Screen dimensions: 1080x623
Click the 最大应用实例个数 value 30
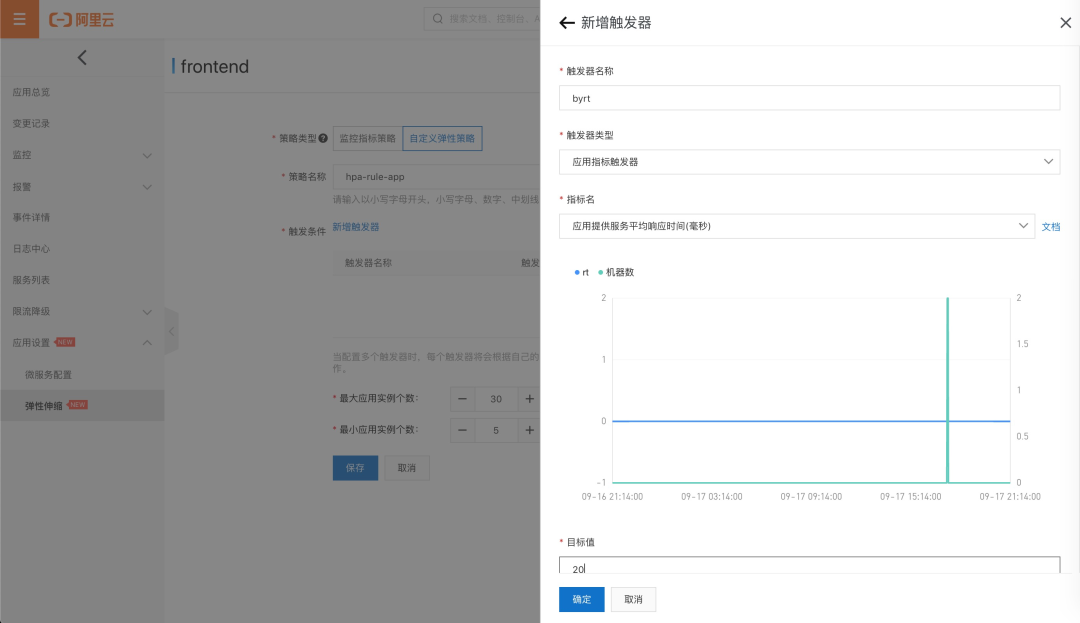click(x=496, y=399)
